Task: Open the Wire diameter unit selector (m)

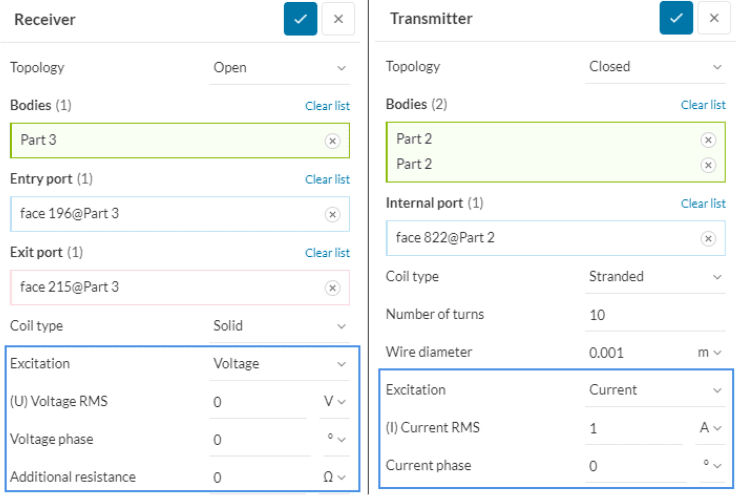Action: (709, 353)
